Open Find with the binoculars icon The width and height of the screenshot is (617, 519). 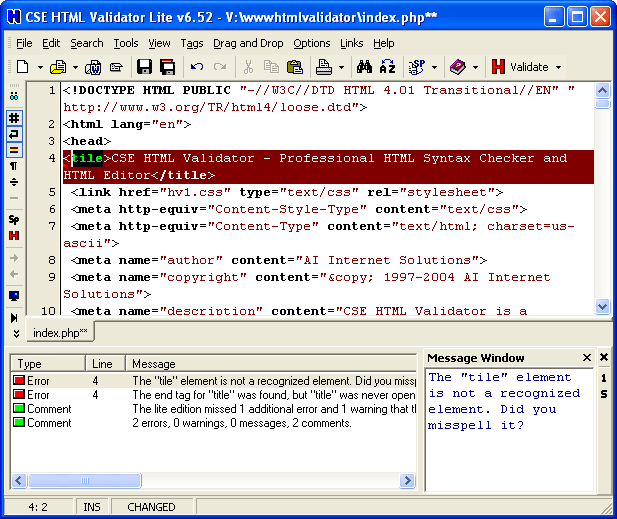click(x=364, y=67)
